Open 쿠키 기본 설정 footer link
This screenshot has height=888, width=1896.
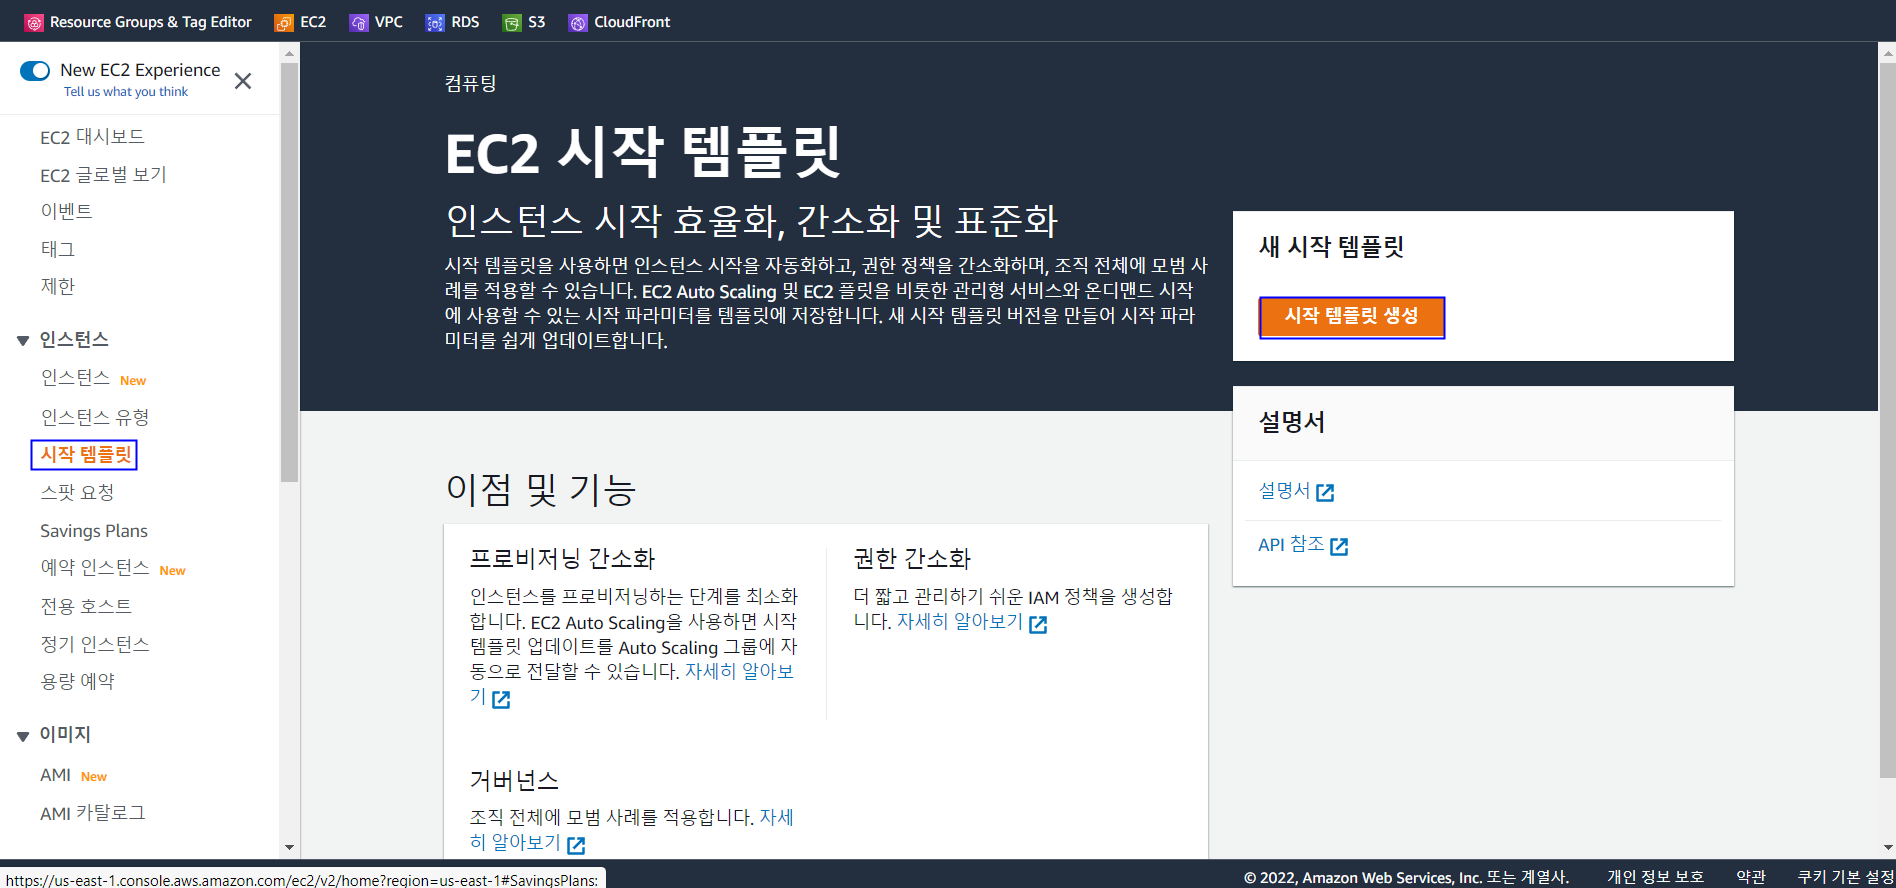[x=1846, y=877]
